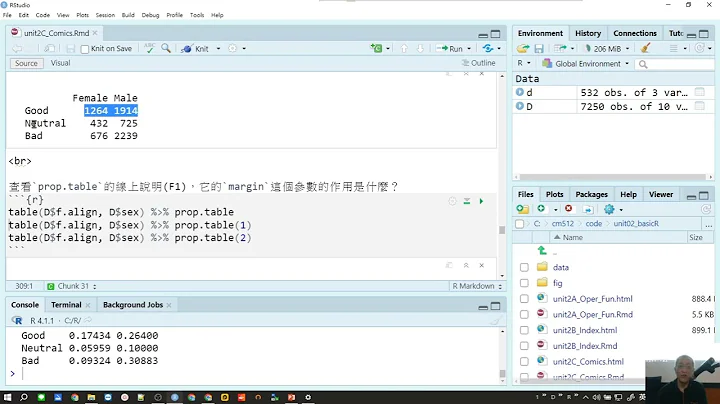This screenshot has height=404, width=720.
Task: Open Files More gear menu
Action: [613, 209]
